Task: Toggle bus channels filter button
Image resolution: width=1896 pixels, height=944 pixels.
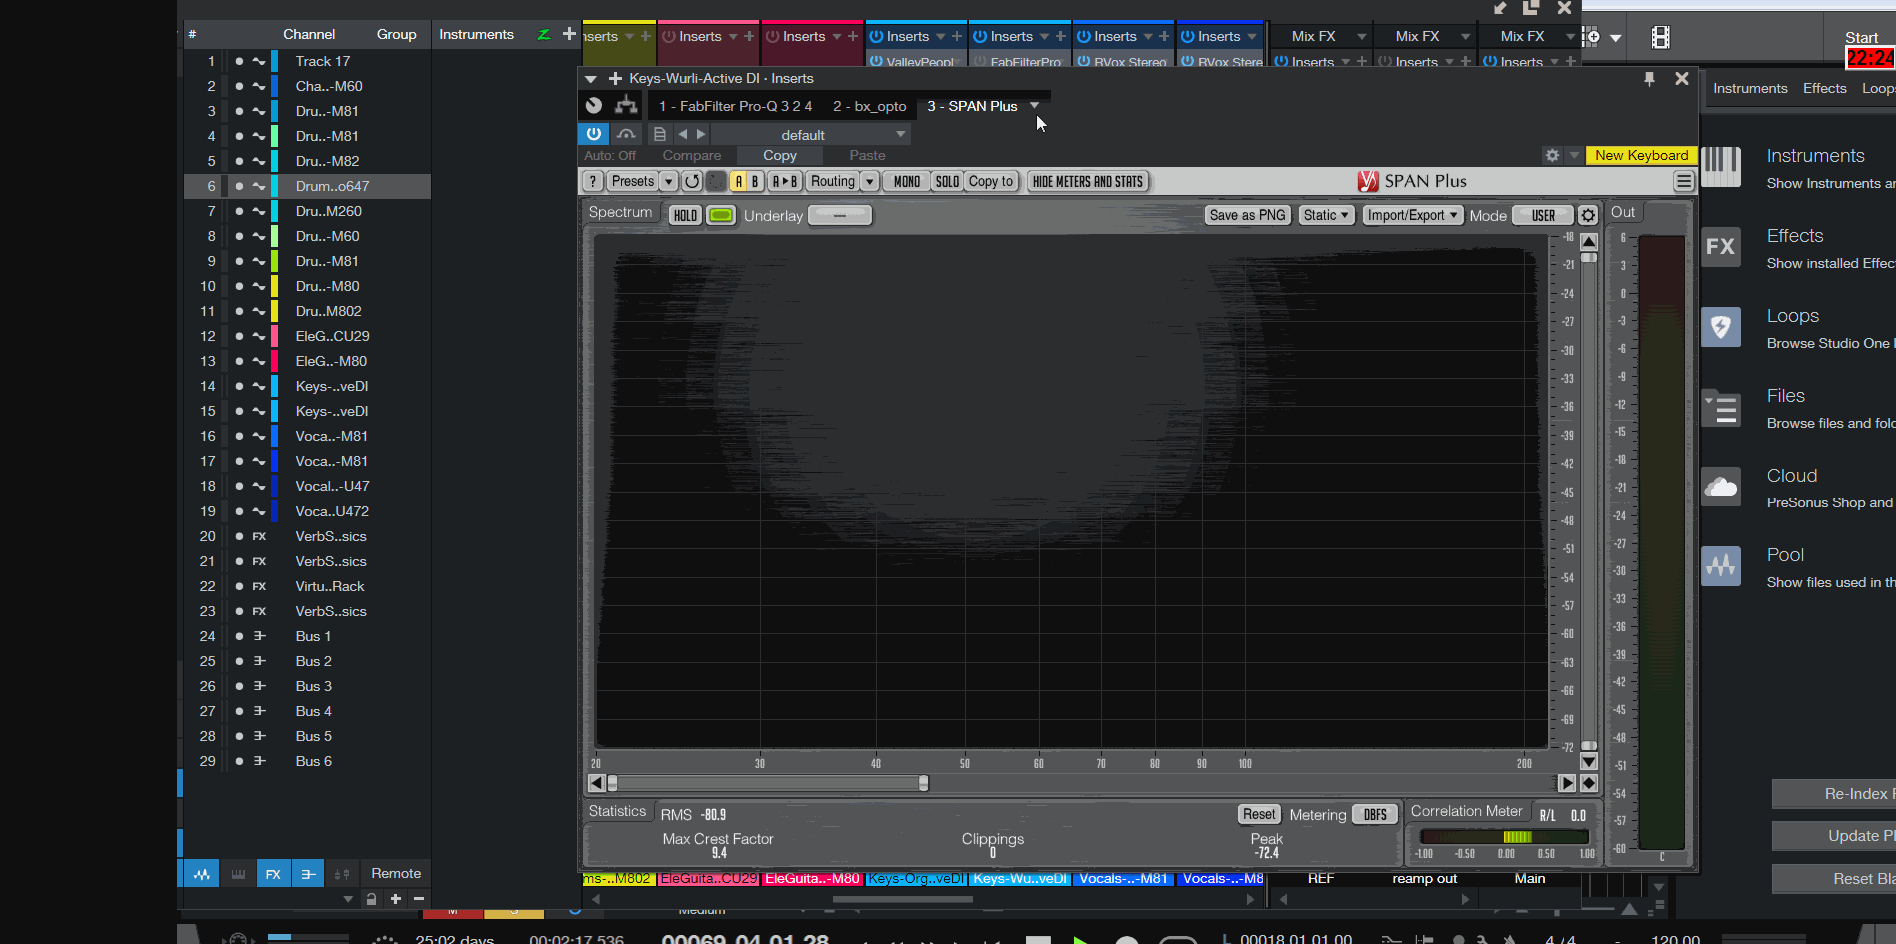Action: 308,874
